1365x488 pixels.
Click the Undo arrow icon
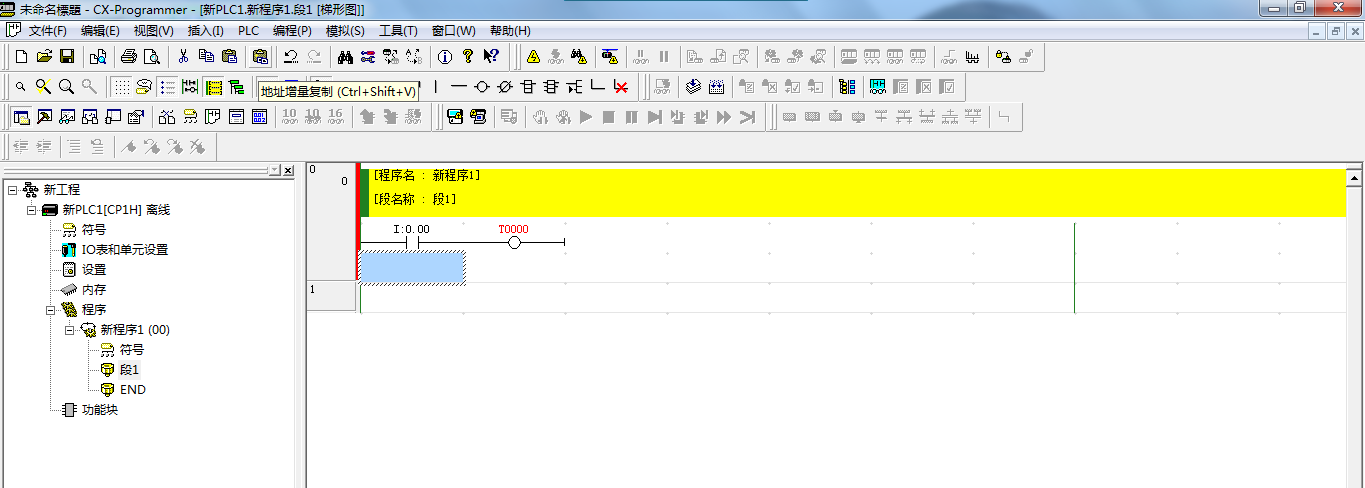pyautogui.click(x=291, y=57)
